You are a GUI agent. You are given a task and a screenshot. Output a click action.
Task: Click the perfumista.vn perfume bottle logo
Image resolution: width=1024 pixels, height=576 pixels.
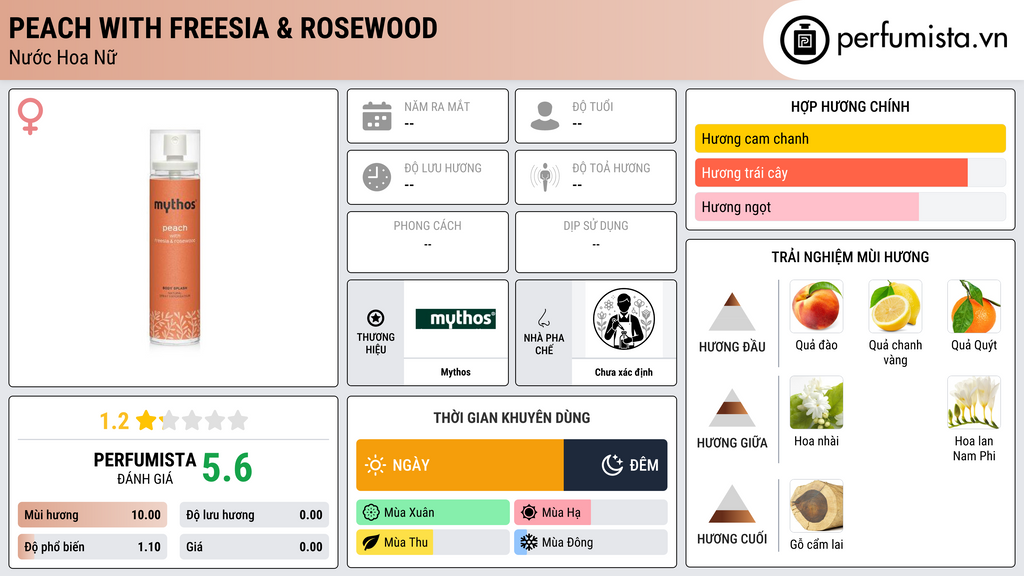point(804,40)
